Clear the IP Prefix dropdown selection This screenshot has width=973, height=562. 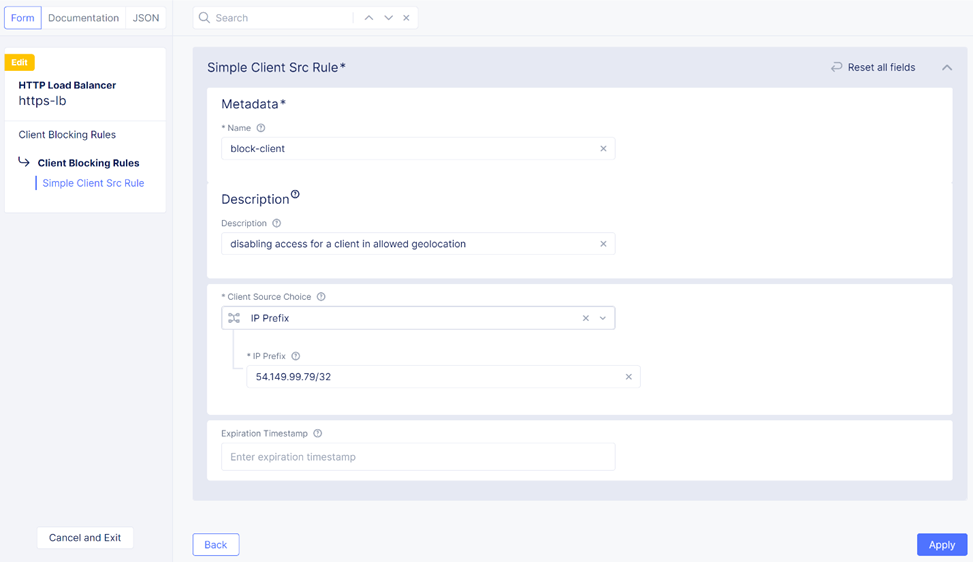tap(586, 318)
